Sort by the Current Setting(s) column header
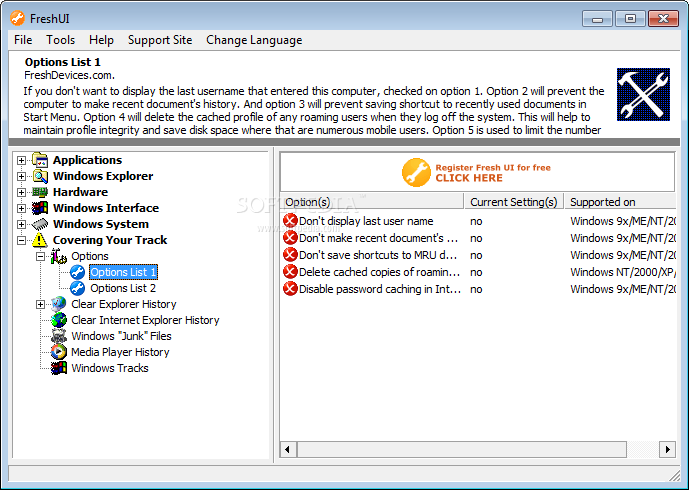The height and width of the screenshot is (490, 689). (513, 202)
